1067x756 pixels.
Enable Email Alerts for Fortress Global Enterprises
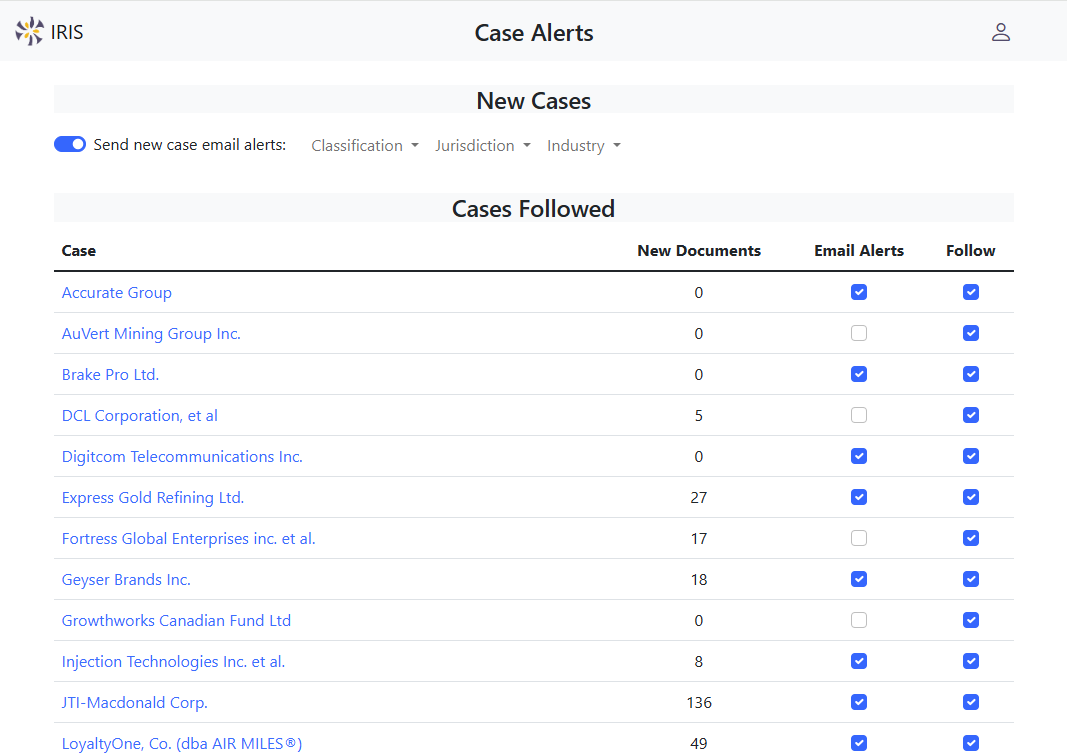859,538
